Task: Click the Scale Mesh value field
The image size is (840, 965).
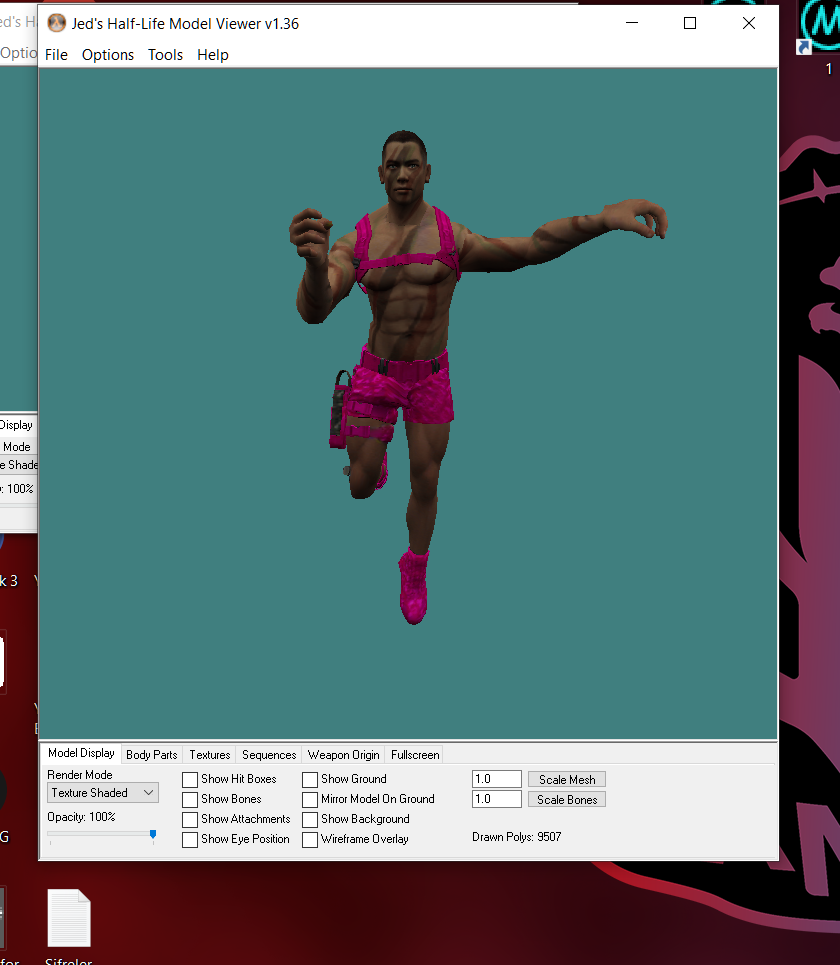Action: [x=497, y=779]
